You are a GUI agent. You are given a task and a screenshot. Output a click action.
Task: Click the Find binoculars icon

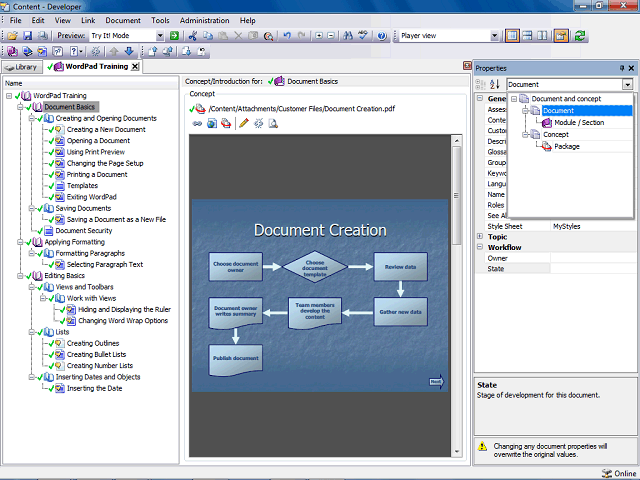pyautogui.click(x=348, y=36)
